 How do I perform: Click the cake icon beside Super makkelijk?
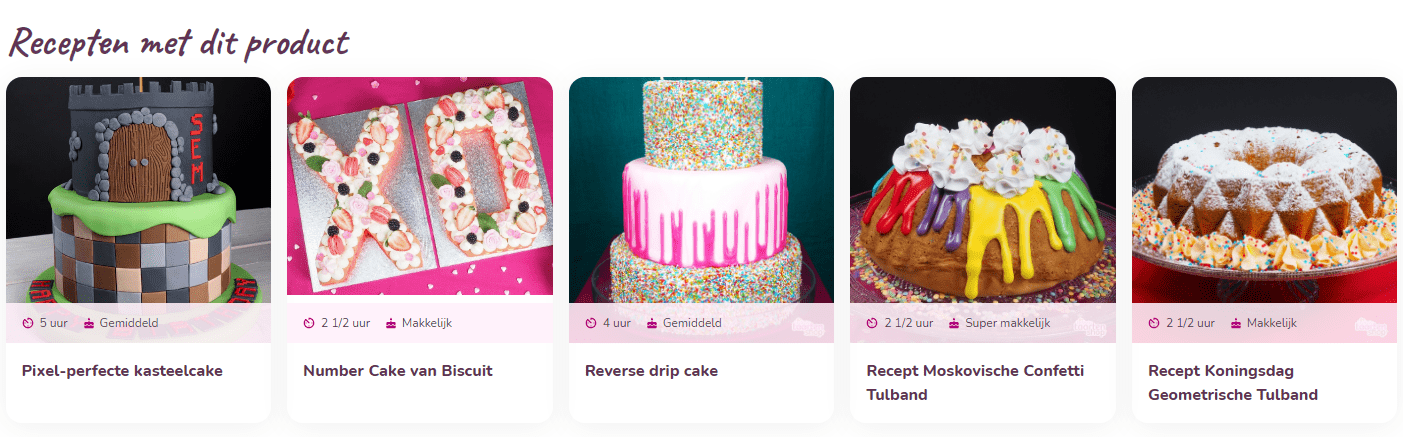(954, 323)
